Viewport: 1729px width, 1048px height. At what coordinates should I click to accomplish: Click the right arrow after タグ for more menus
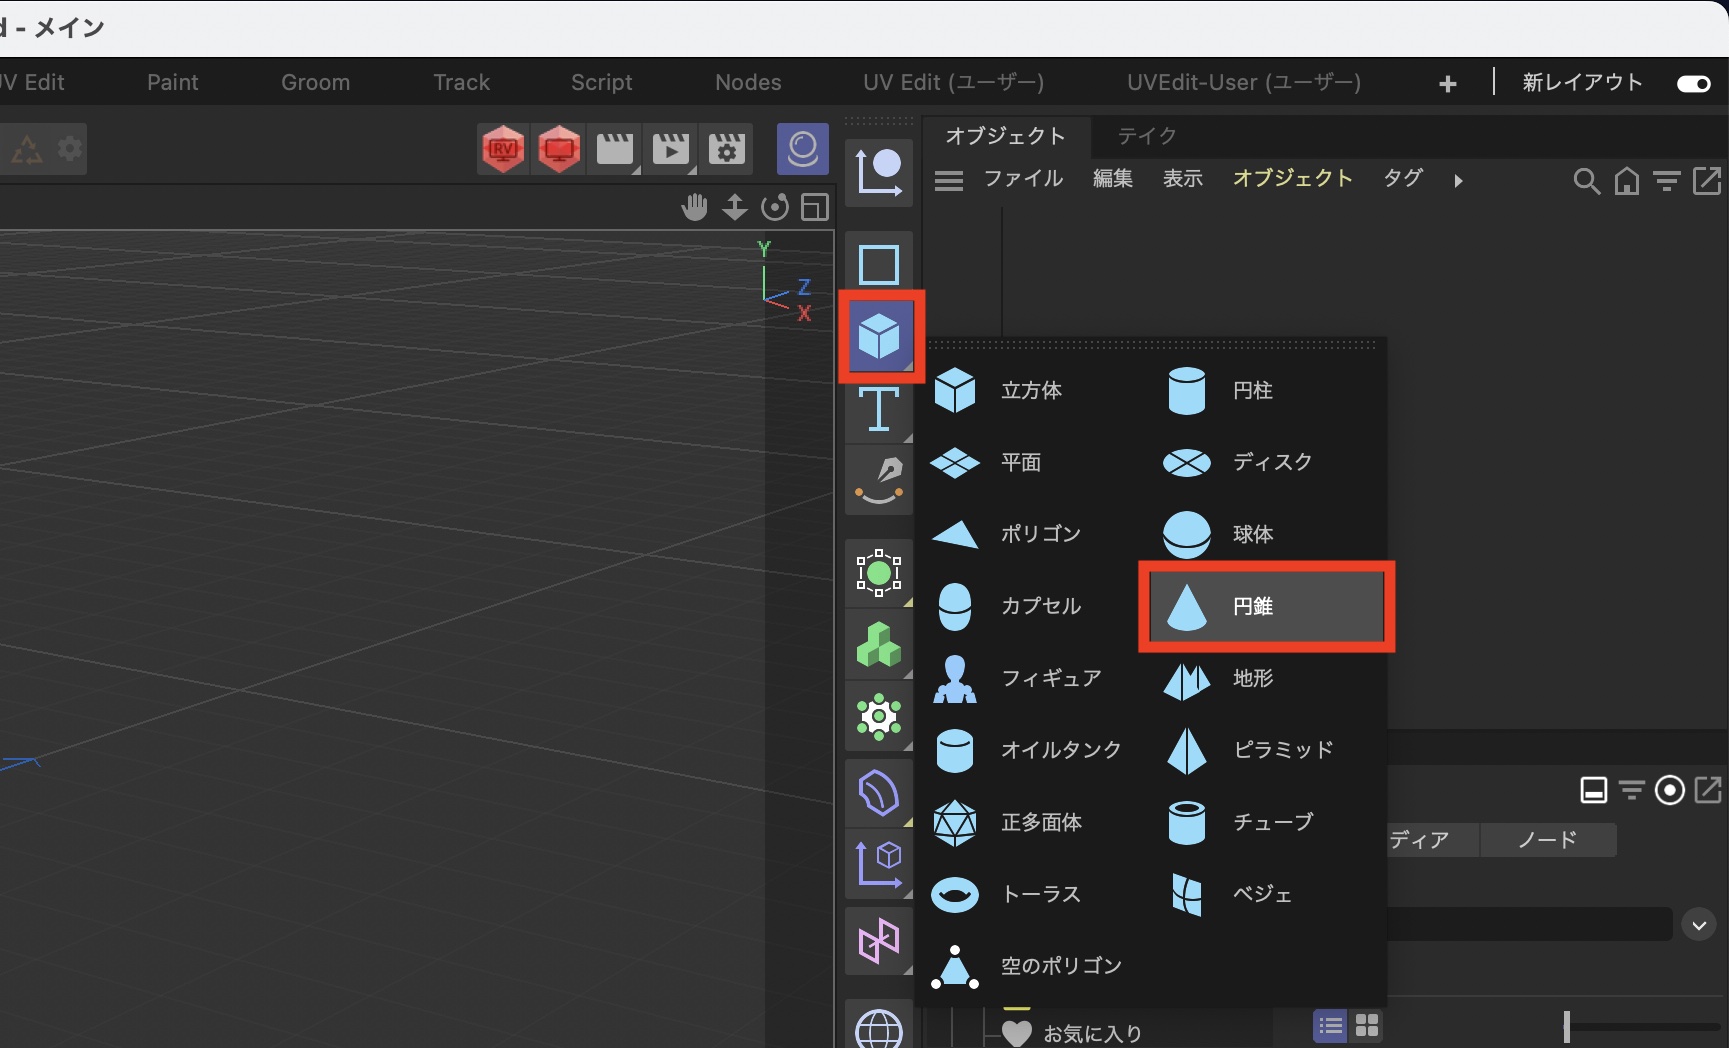click(1459, 181)
